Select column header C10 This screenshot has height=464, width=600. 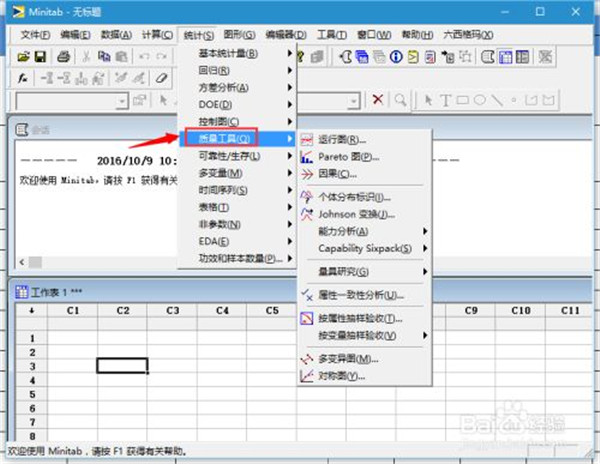tap(520, 310)
